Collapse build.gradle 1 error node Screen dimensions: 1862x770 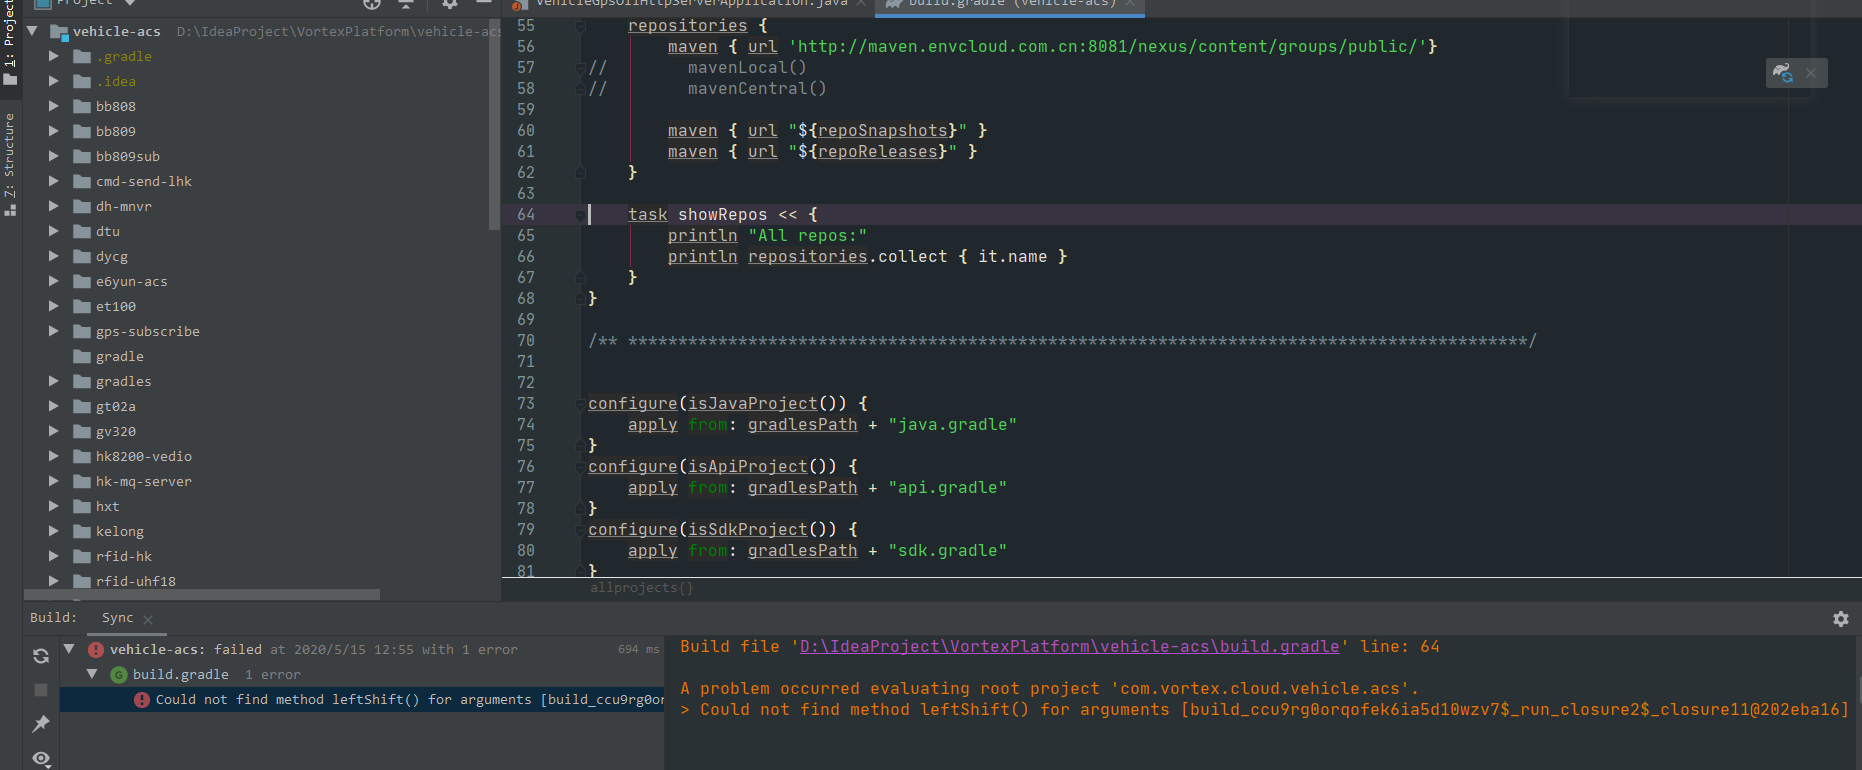[91, 674]
